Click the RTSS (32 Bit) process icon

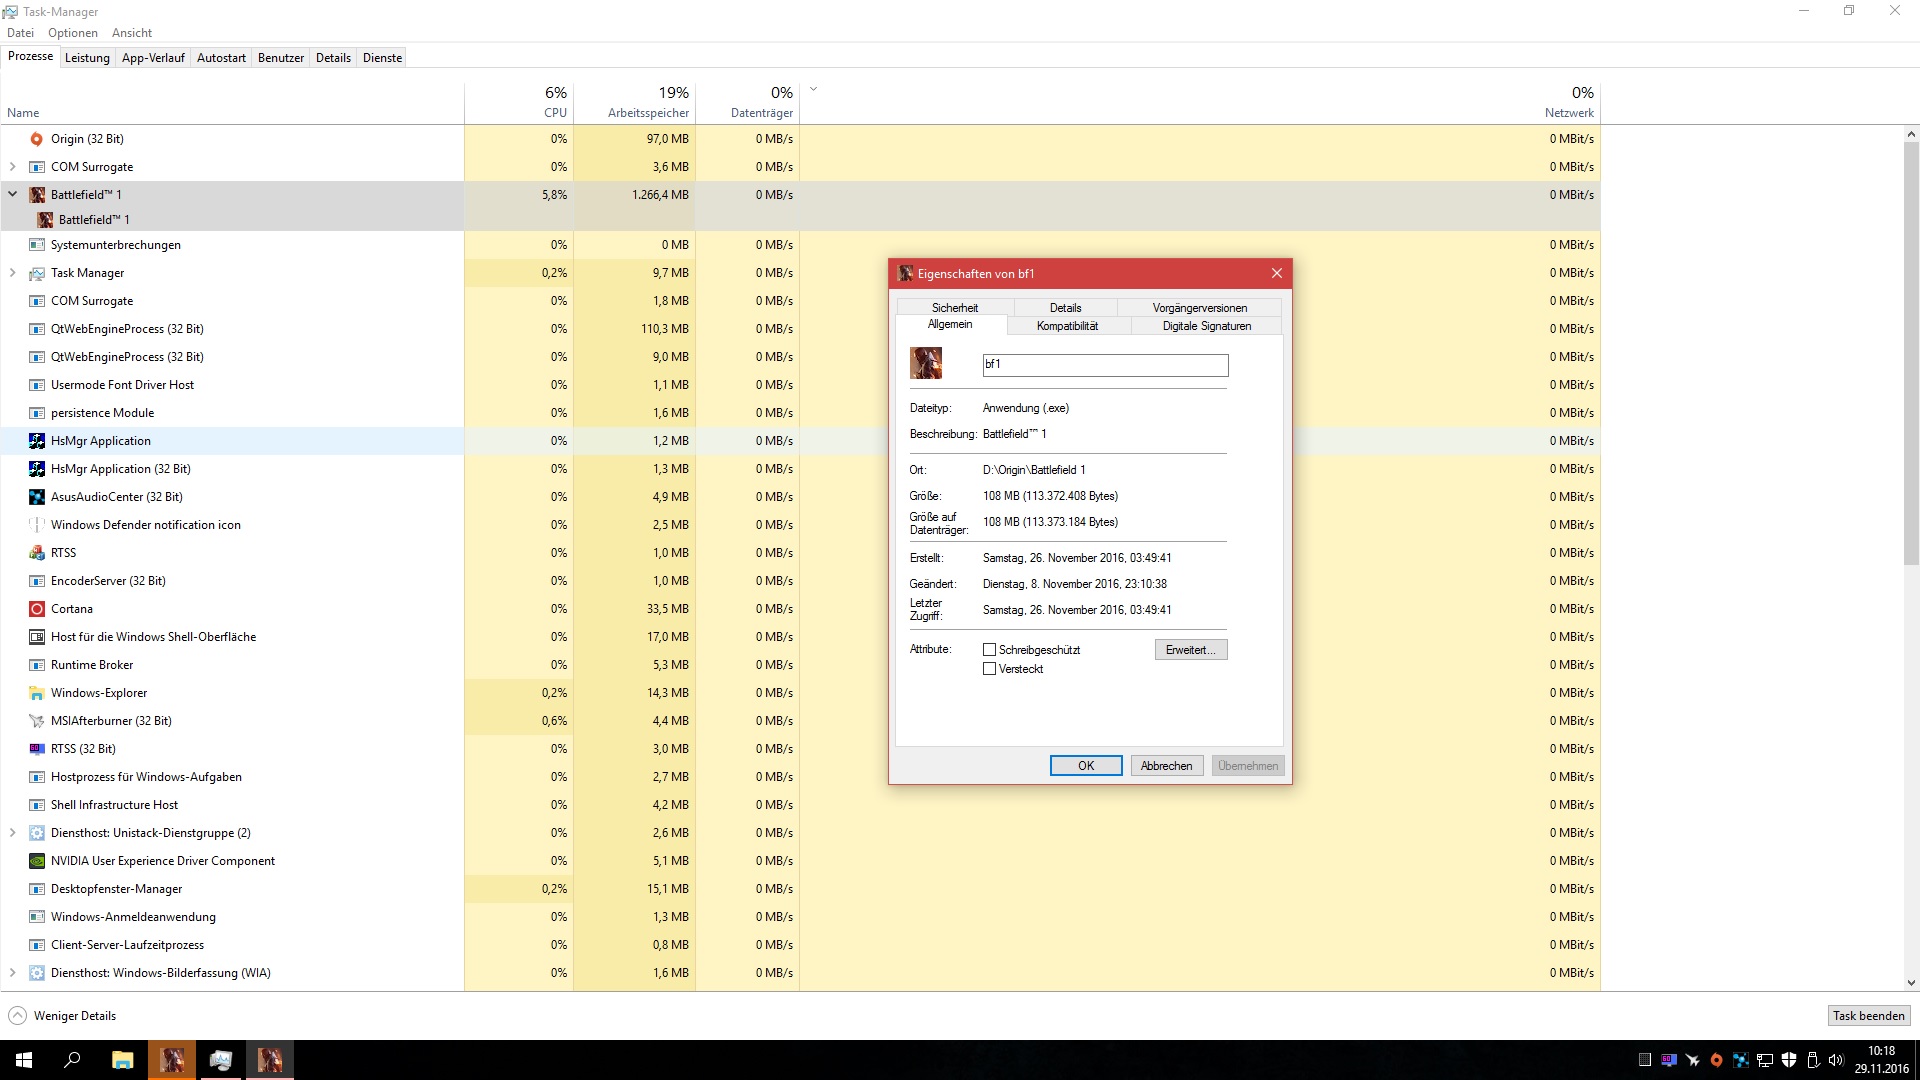click(x=37, y=749)
